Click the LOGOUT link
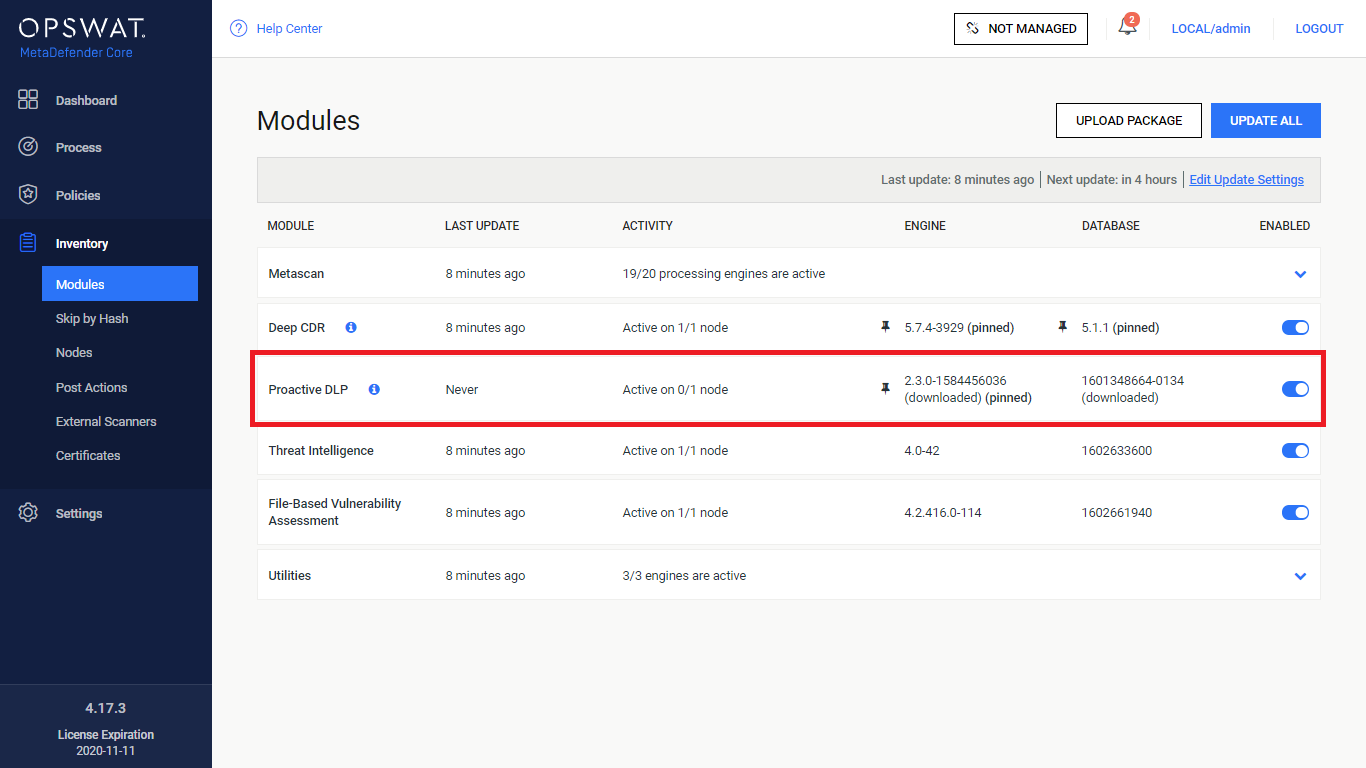 point(1319,28)
